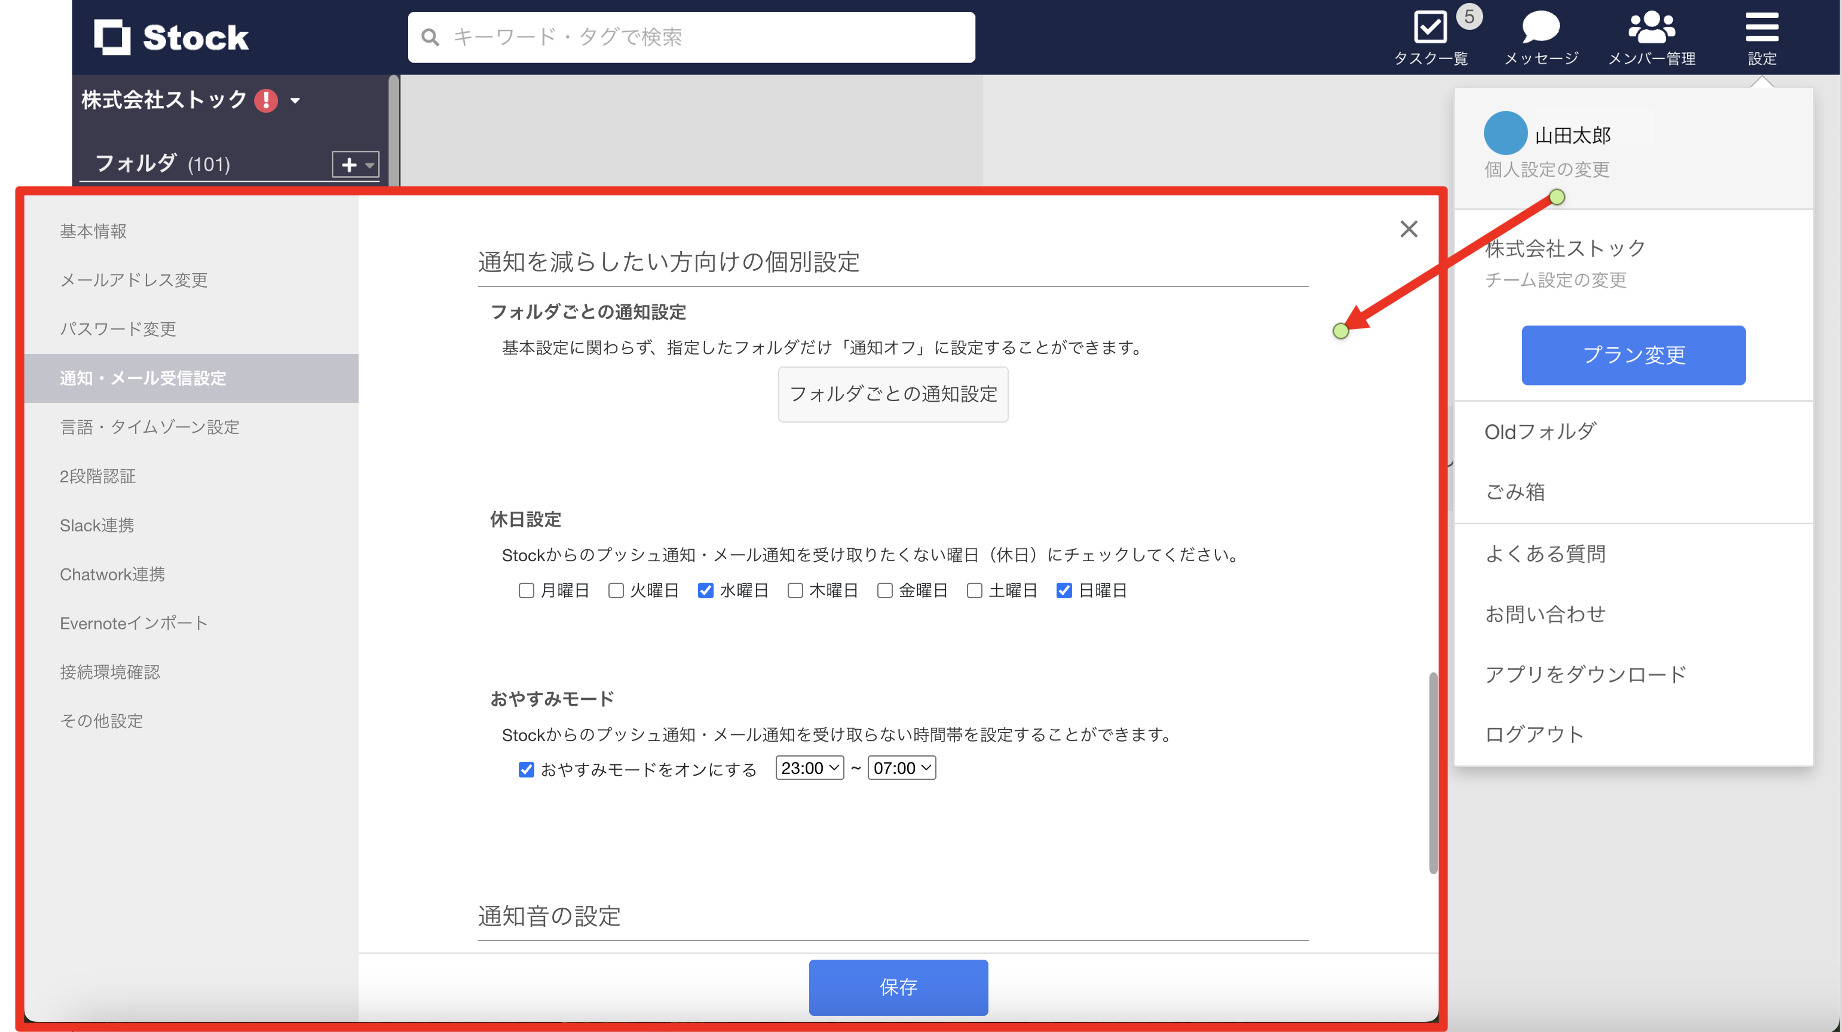The height and width of the screenshot is (1032, 1842).
Task: Open the 07:00 end time dropdown
Action: pos(901,768)
